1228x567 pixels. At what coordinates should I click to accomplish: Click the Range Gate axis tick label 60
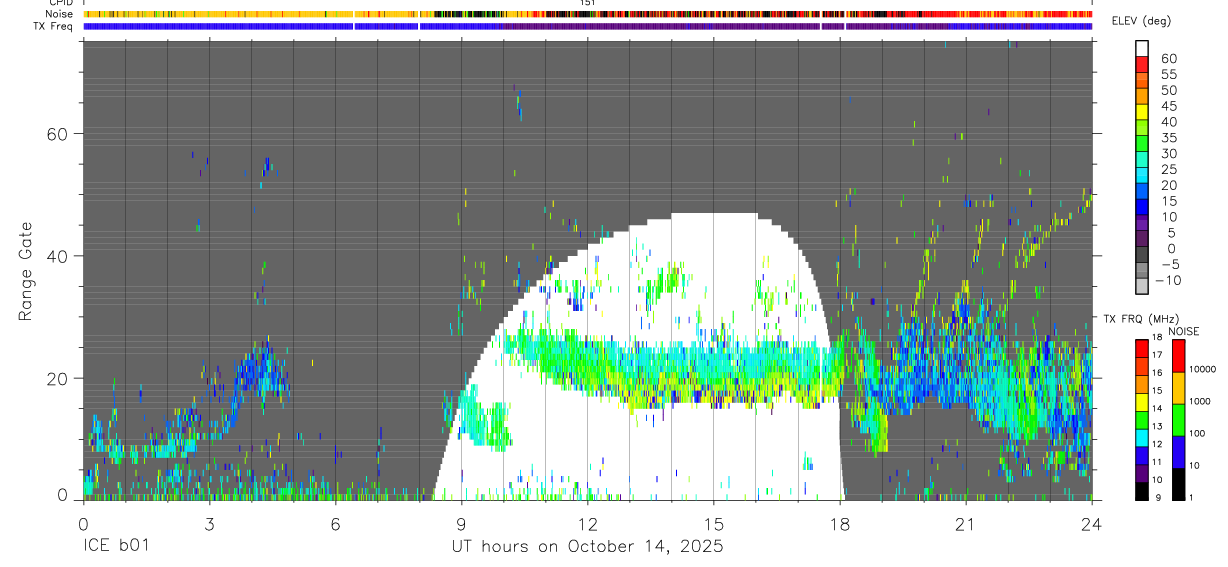click(x=57, y=134)
